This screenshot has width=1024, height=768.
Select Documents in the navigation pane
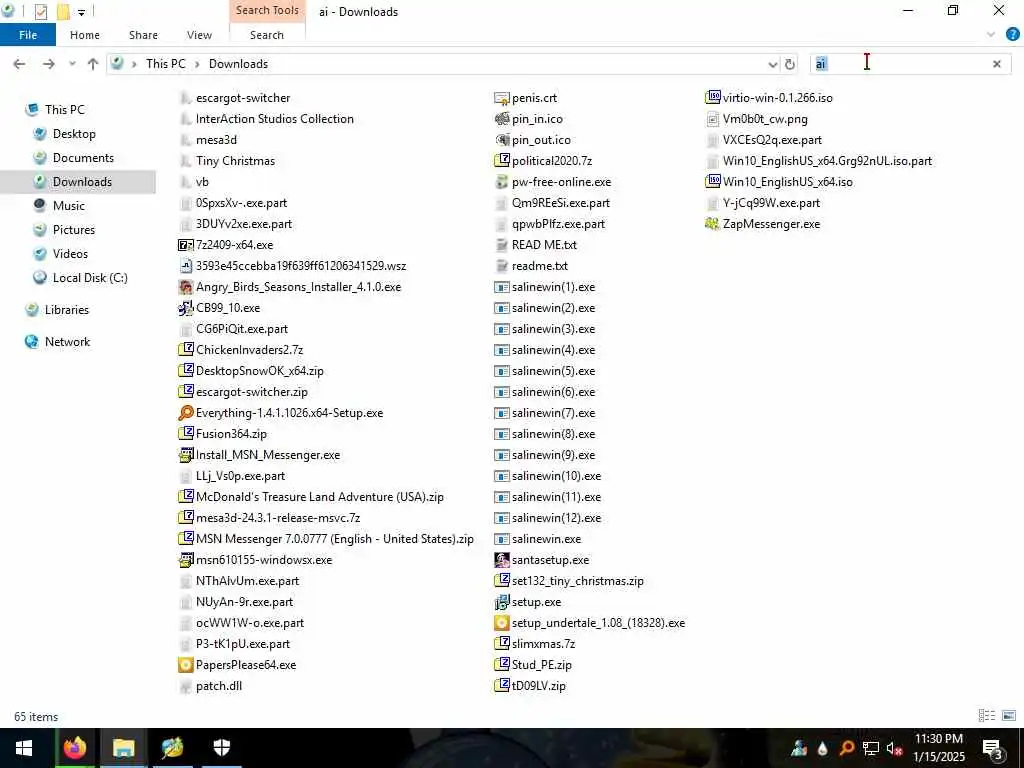tap(83, 158)
